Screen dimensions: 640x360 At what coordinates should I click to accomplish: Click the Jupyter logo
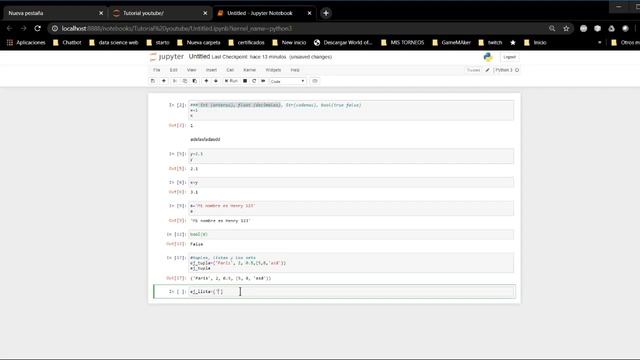coord(167,57)
